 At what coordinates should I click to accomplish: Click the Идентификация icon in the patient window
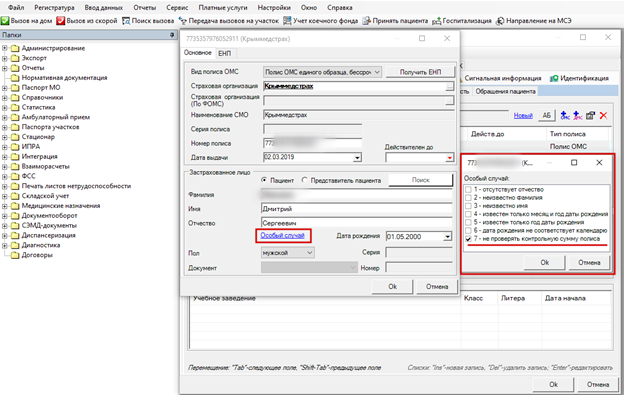coord(554,78)
